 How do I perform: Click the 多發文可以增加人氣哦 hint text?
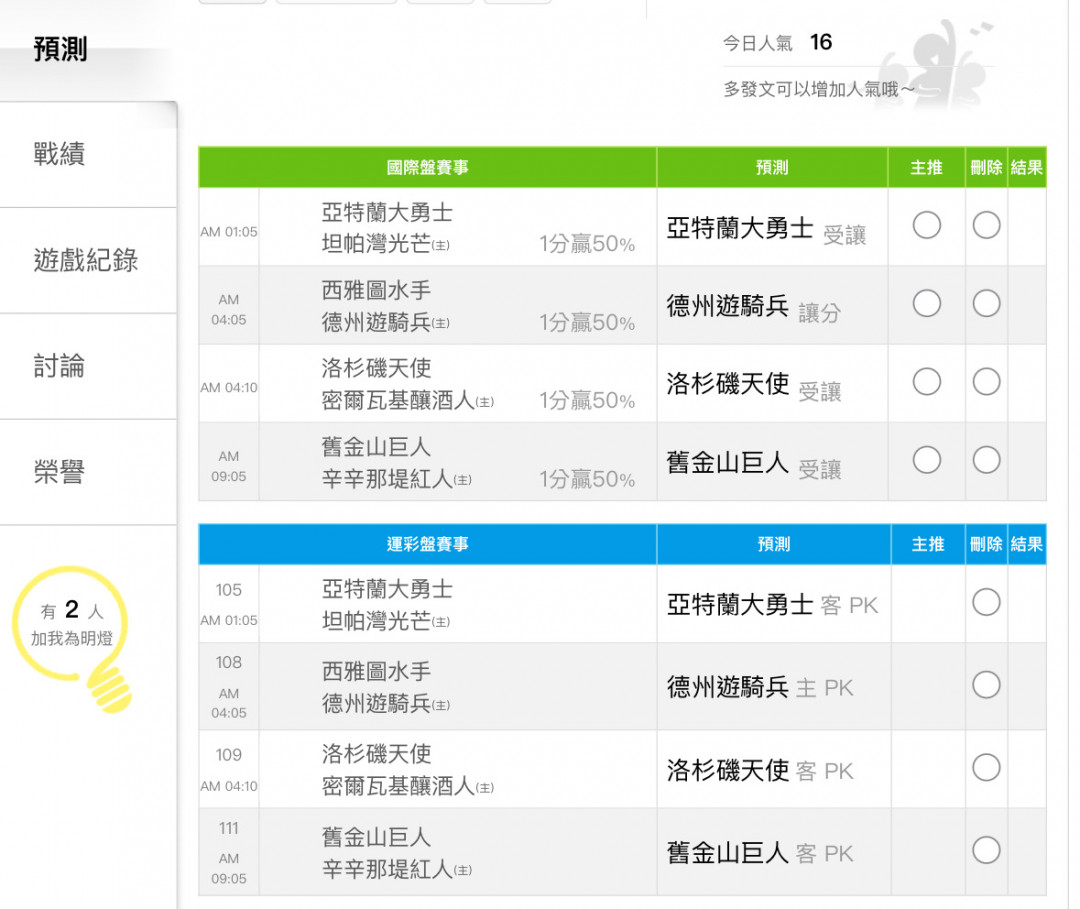pos(819,90)
